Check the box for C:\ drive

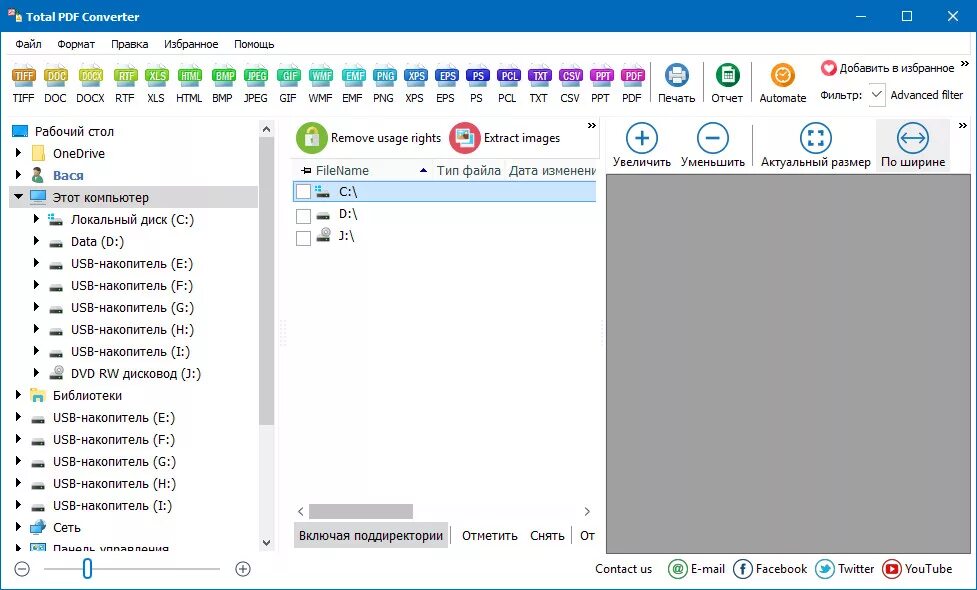[x=303, y=192]
